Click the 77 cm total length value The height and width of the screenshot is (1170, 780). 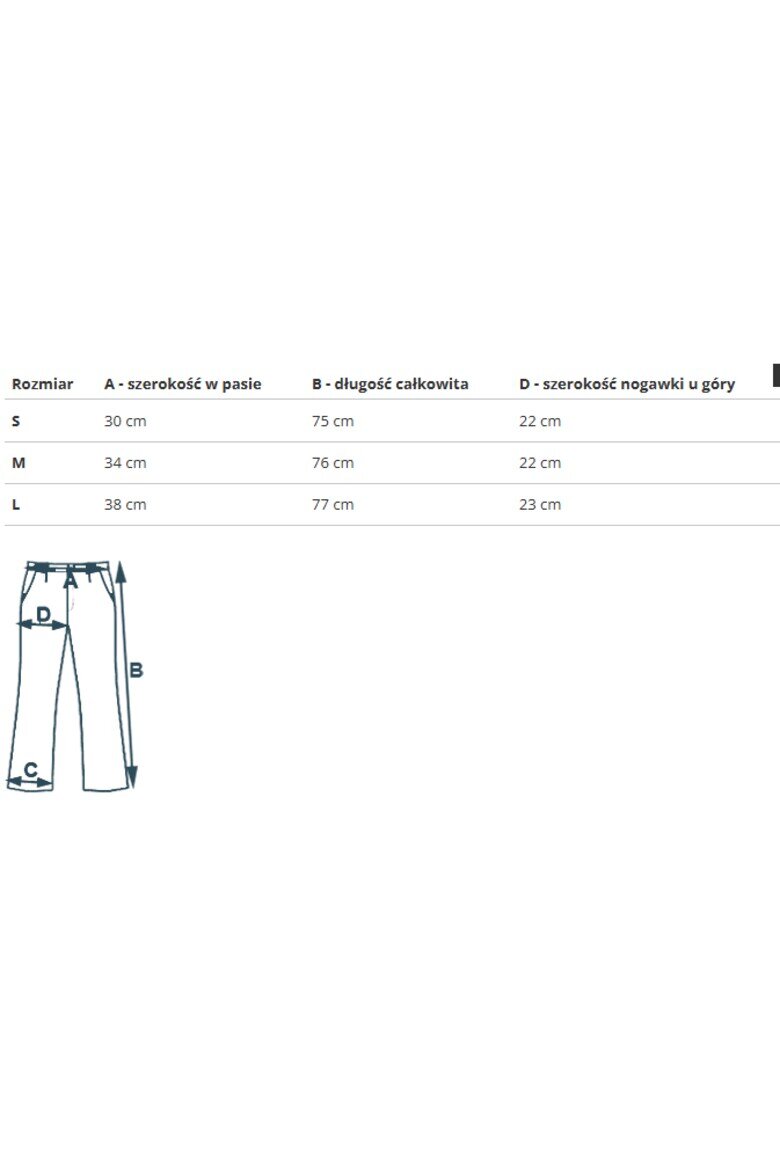pyautogui.click(x=333, y=504)
